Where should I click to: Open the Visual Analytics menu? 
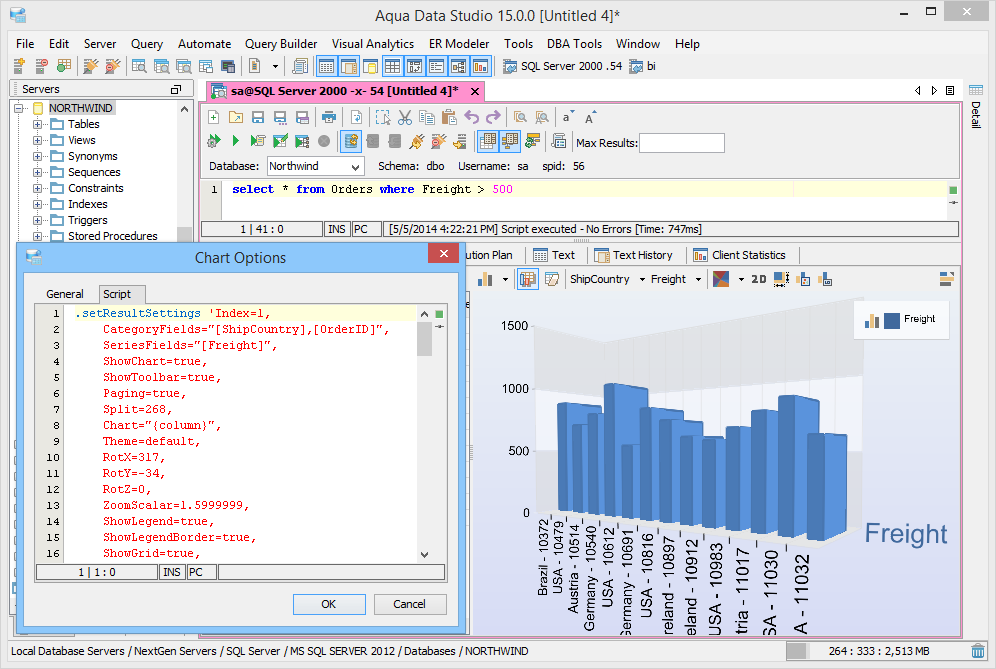tap(373, 44)
